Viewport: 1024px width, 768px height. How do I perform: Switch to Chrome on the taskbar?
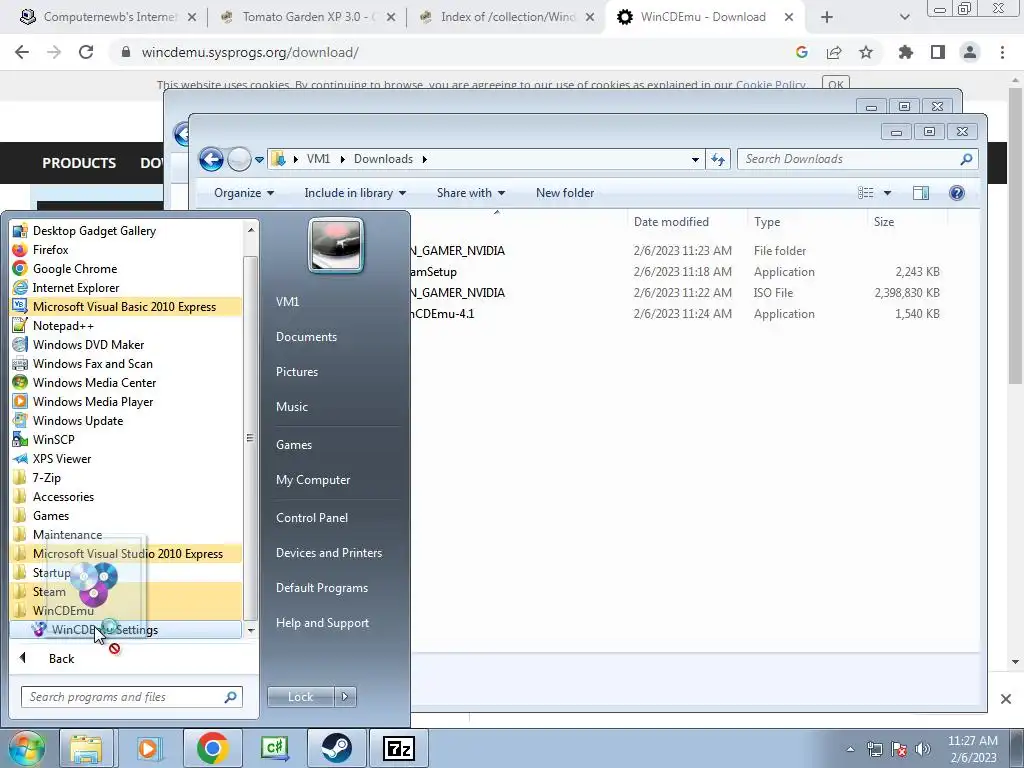pyautogui.click(x=212, y=748)
